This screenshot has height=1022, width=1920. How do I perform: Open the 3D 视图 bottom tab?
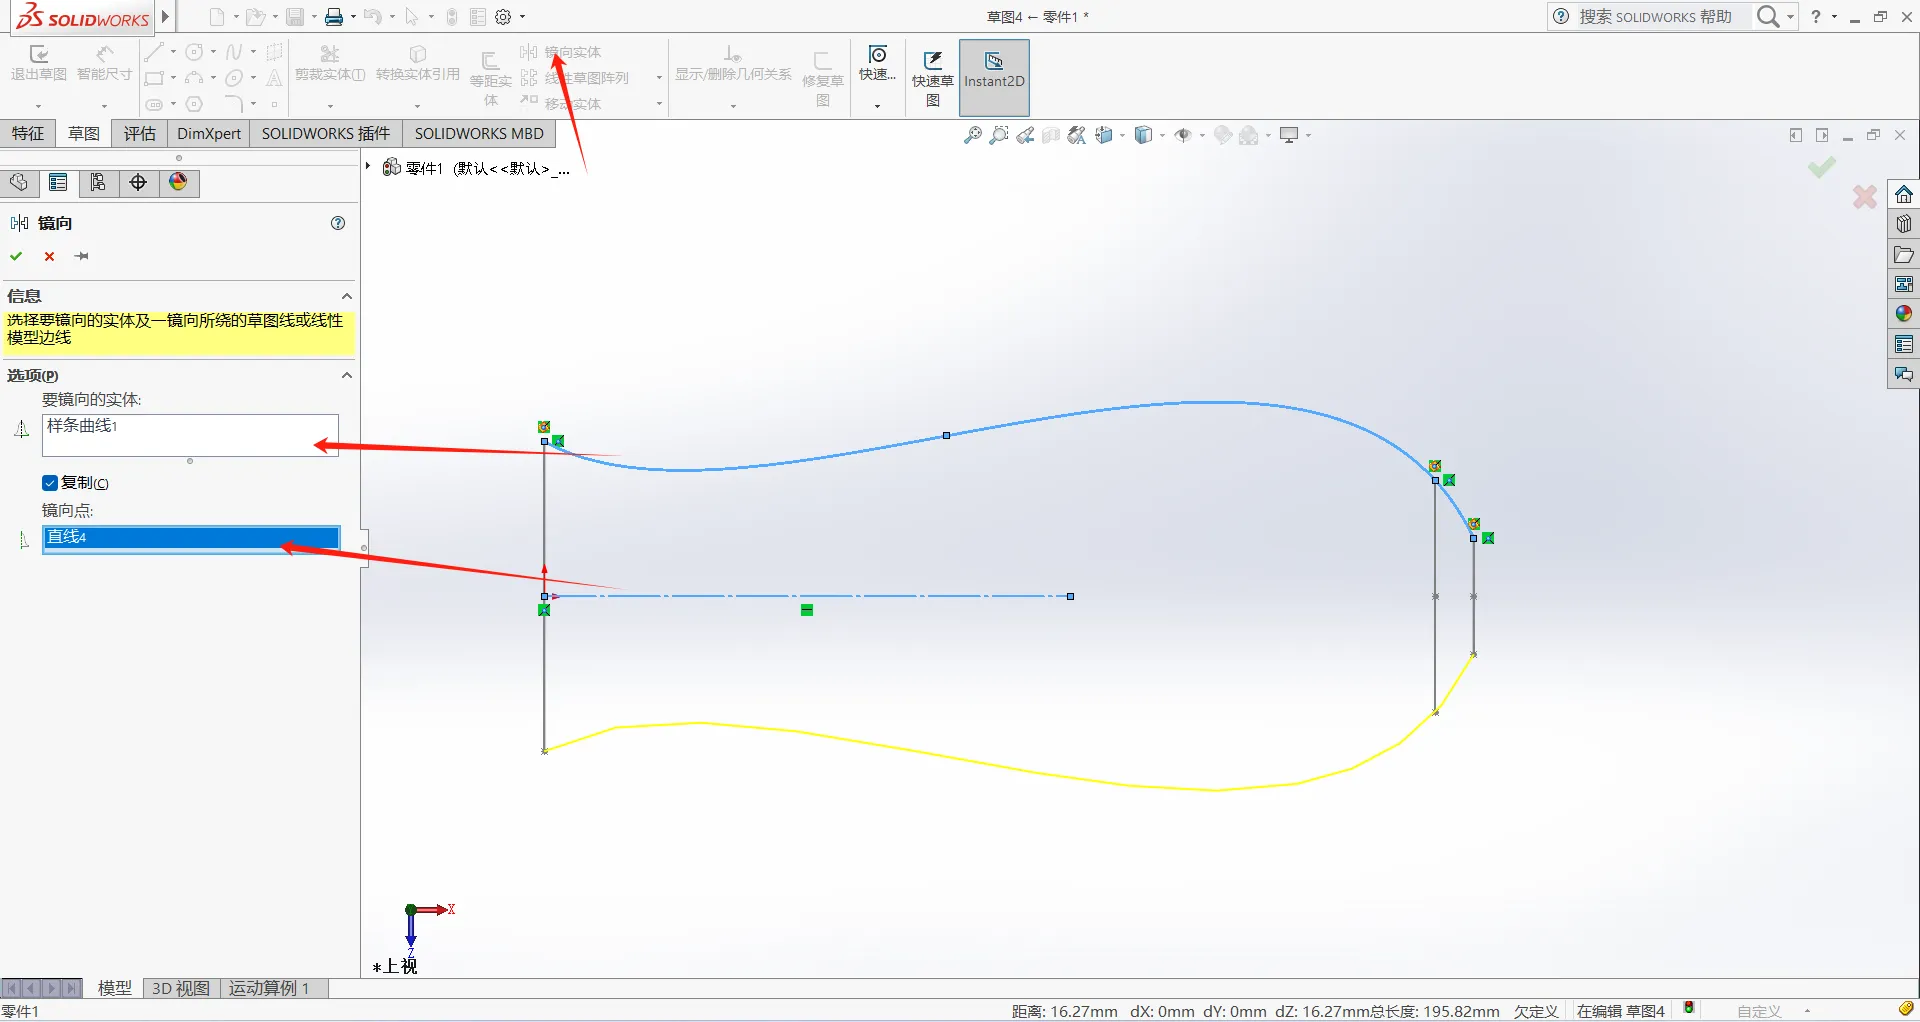[181, 988]
